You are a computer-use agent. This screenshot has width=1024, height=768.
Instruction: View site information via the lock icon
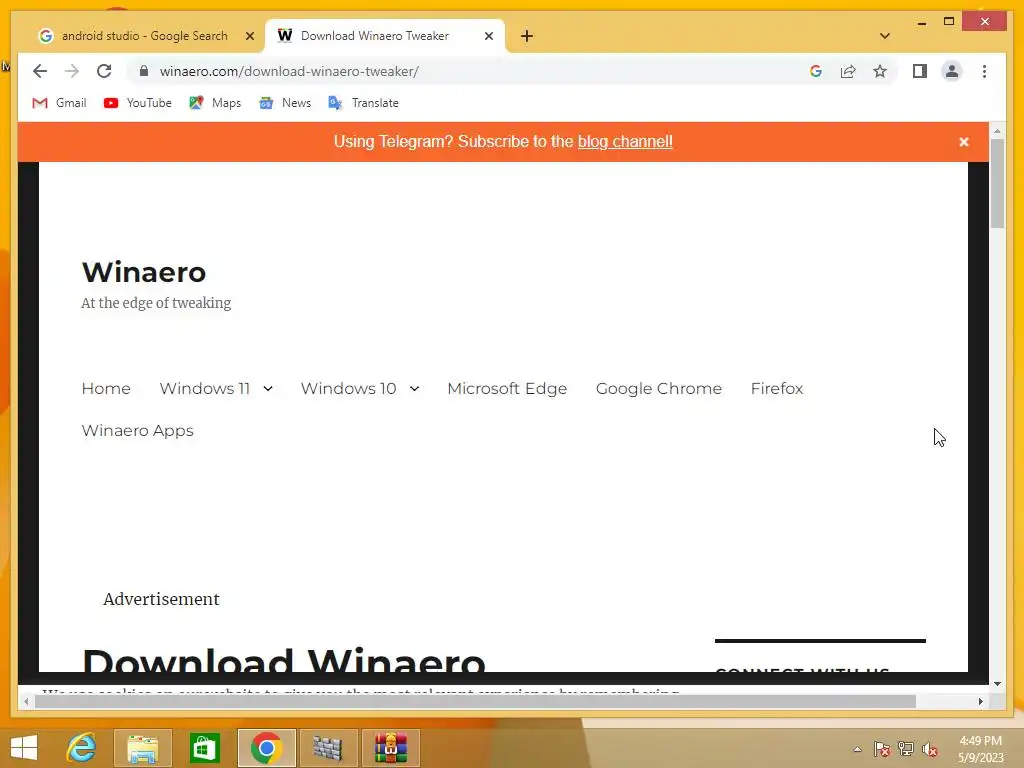click(x=144, y=71)
